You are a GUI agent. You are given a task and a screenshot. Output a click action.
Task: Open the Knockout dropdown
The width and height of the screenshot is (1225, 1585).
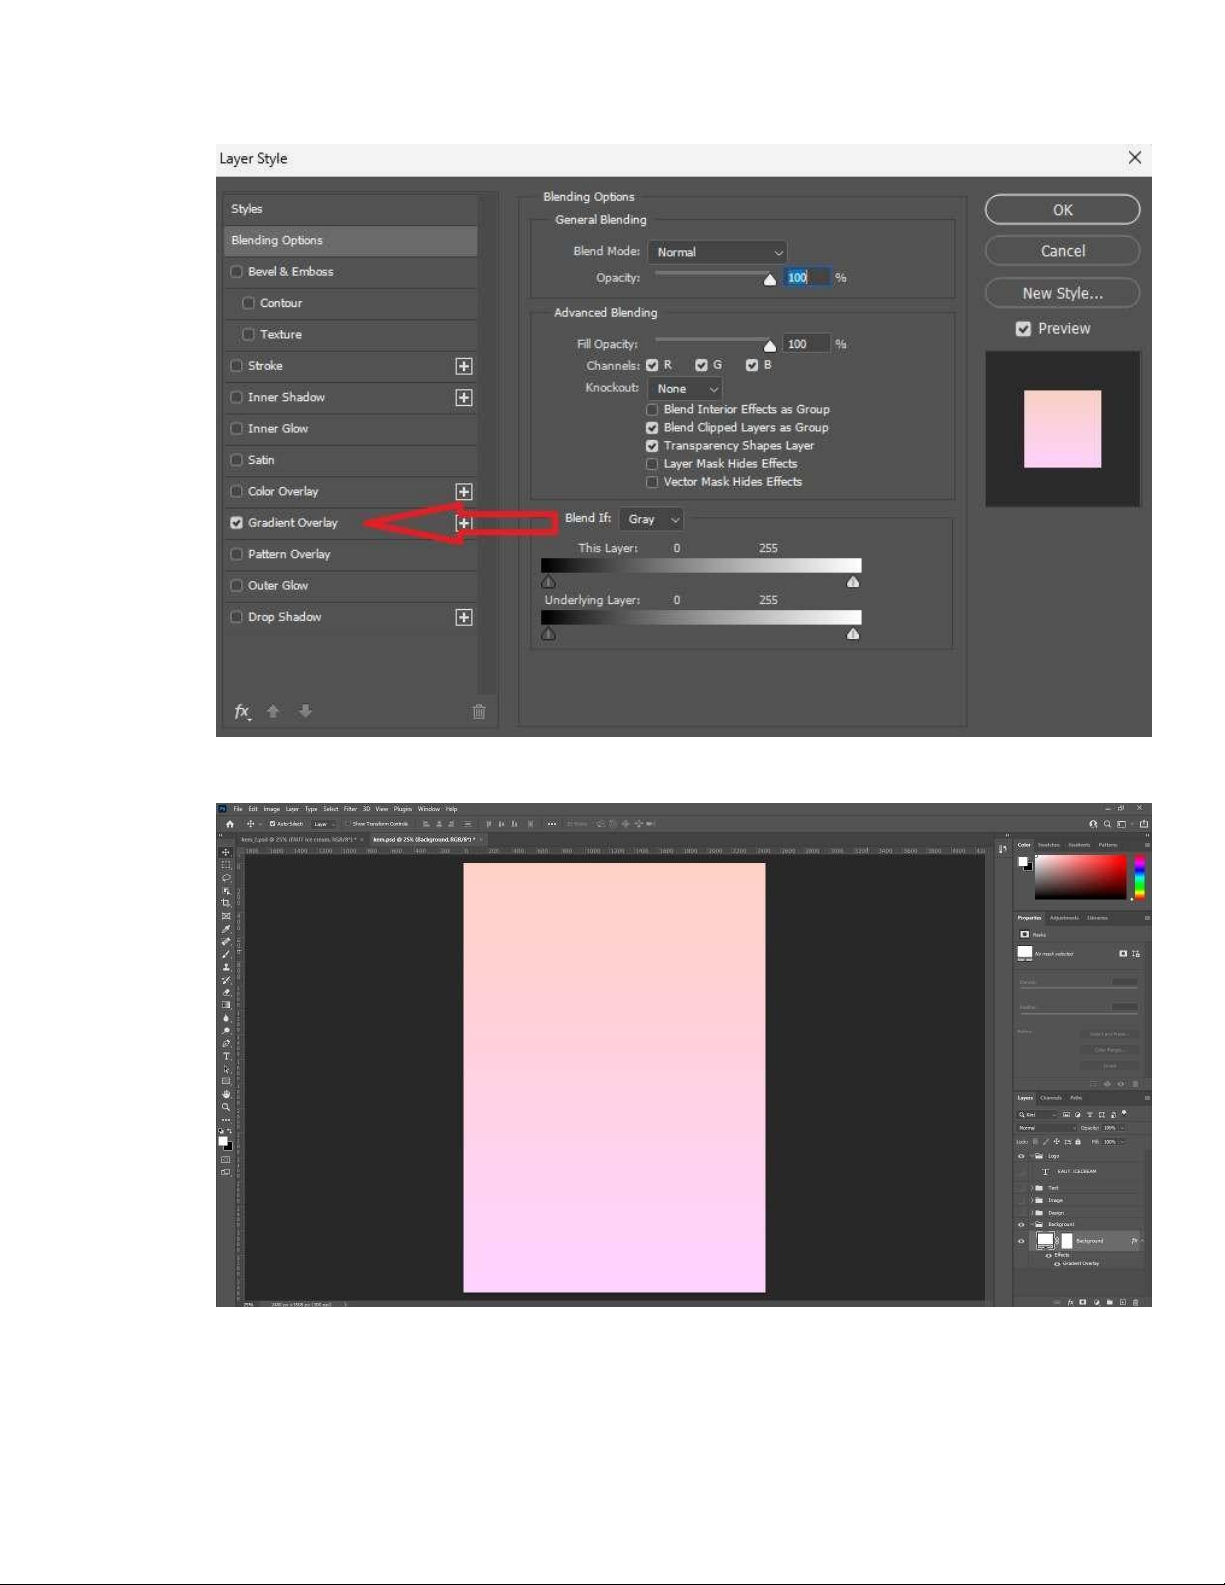coord(685,389)
